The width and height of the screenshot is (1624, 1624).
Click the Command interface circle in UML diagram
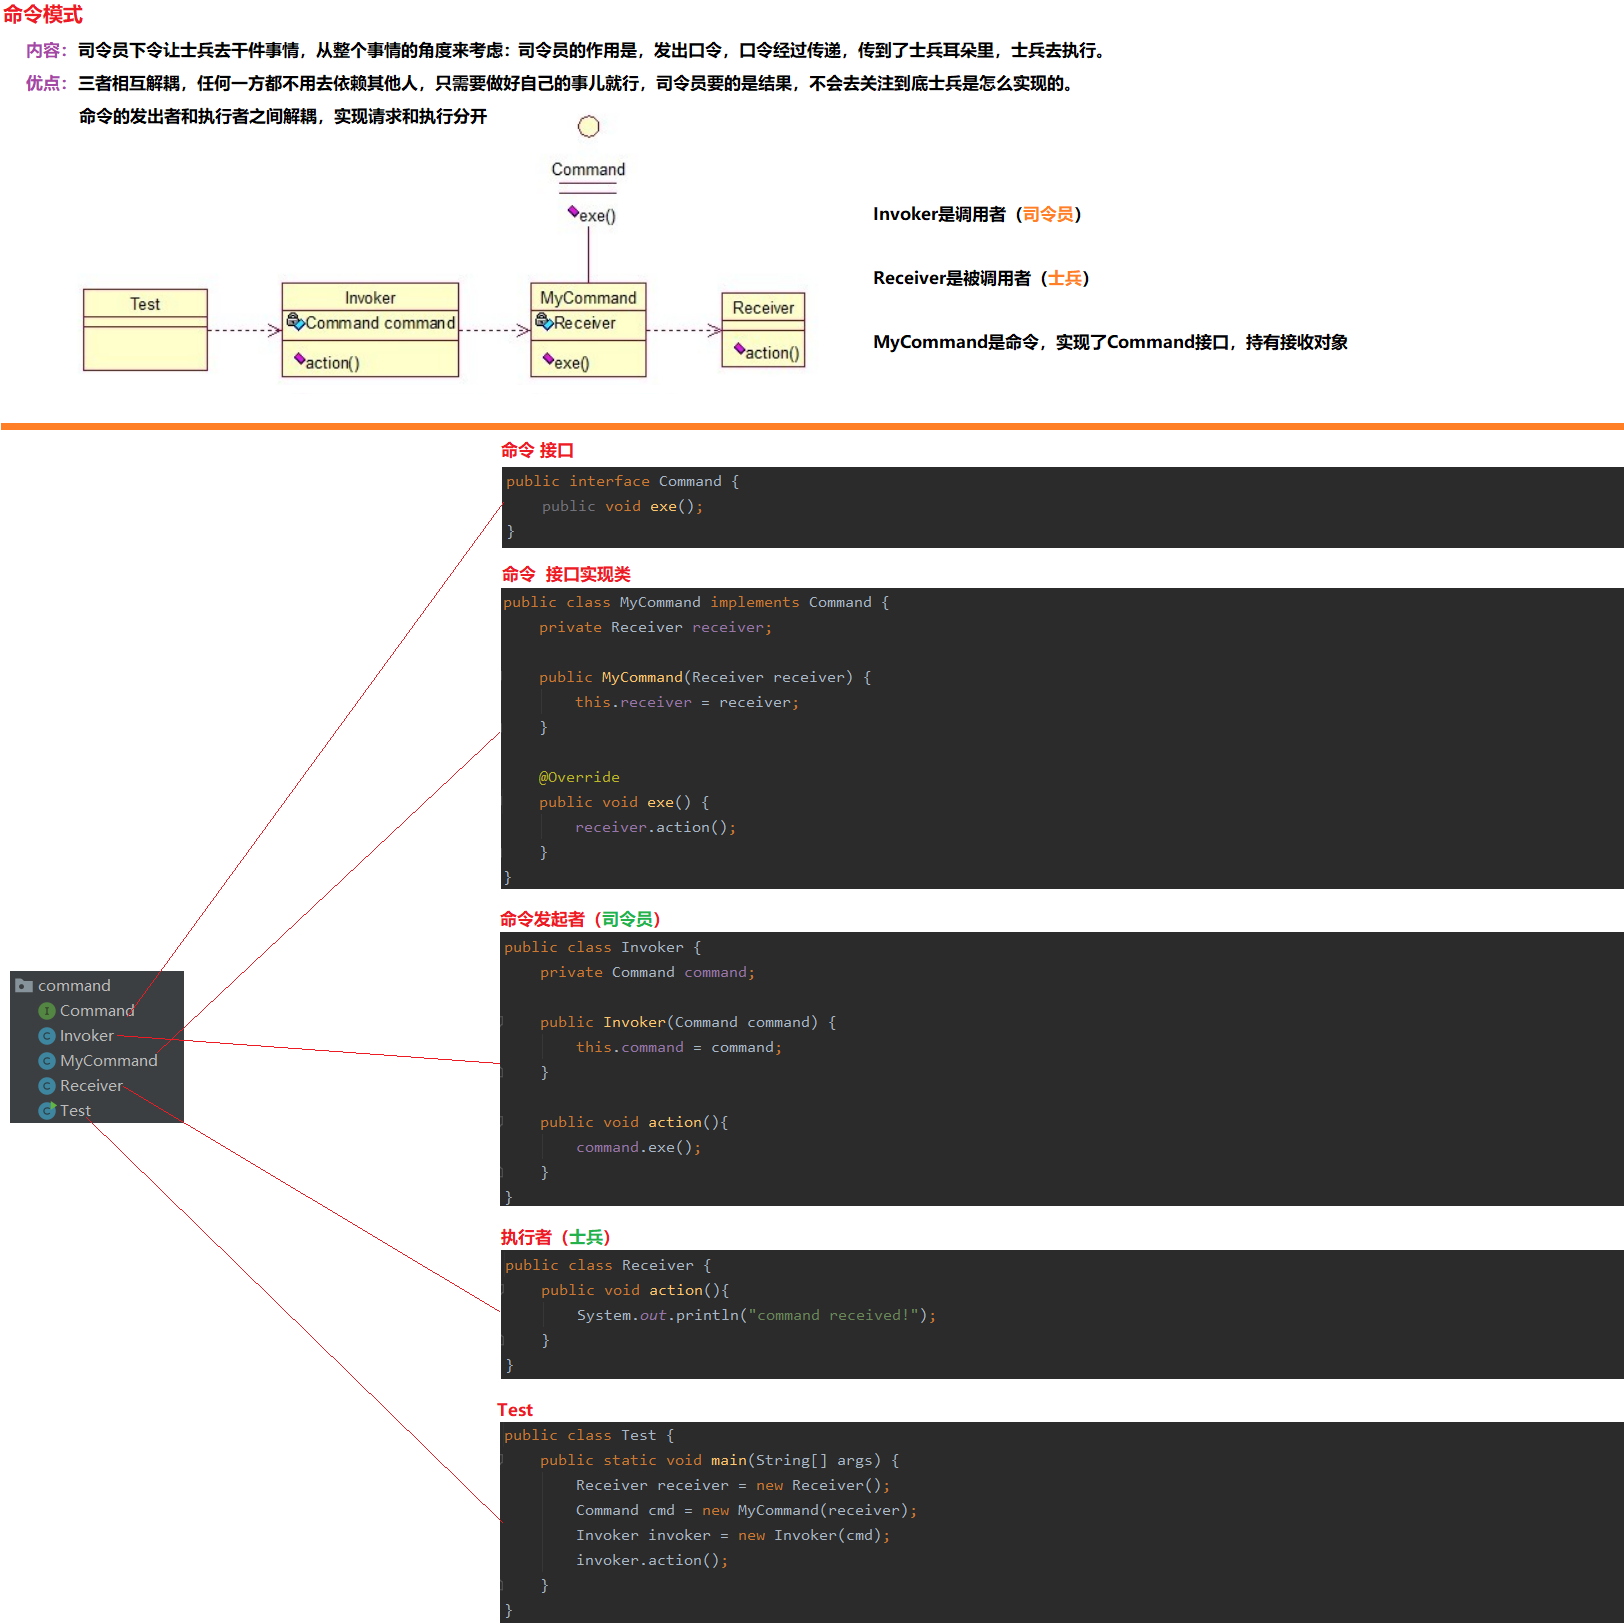pyautogui.click(x=589, y=127)
